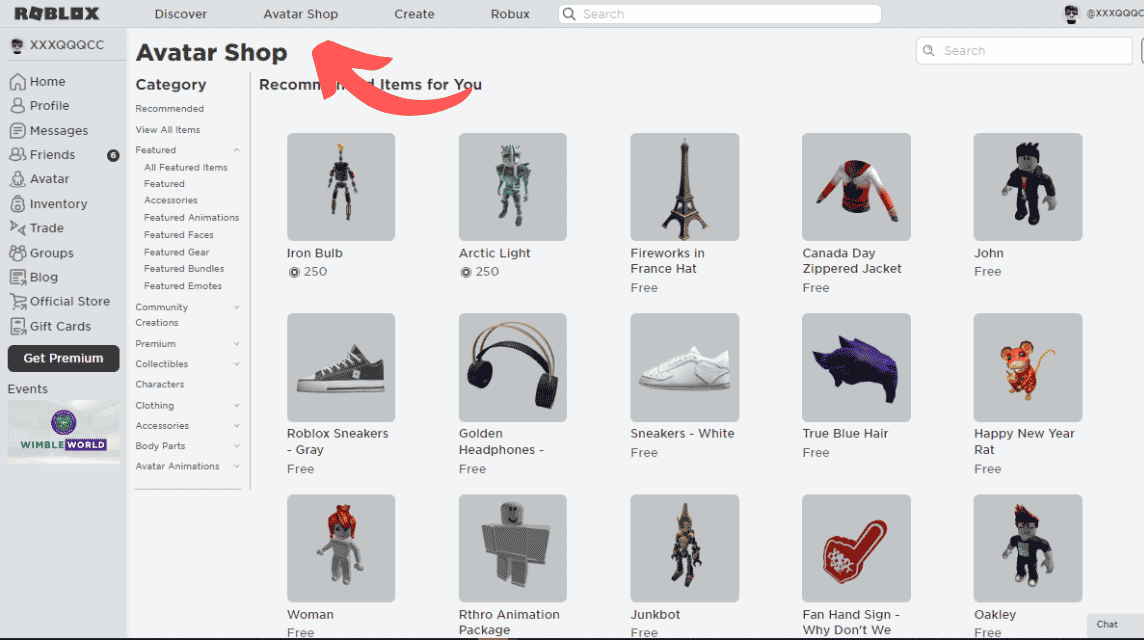Select Featured Faces category
The width and height of the screenshot is (1144, 640).
point(178,235)
